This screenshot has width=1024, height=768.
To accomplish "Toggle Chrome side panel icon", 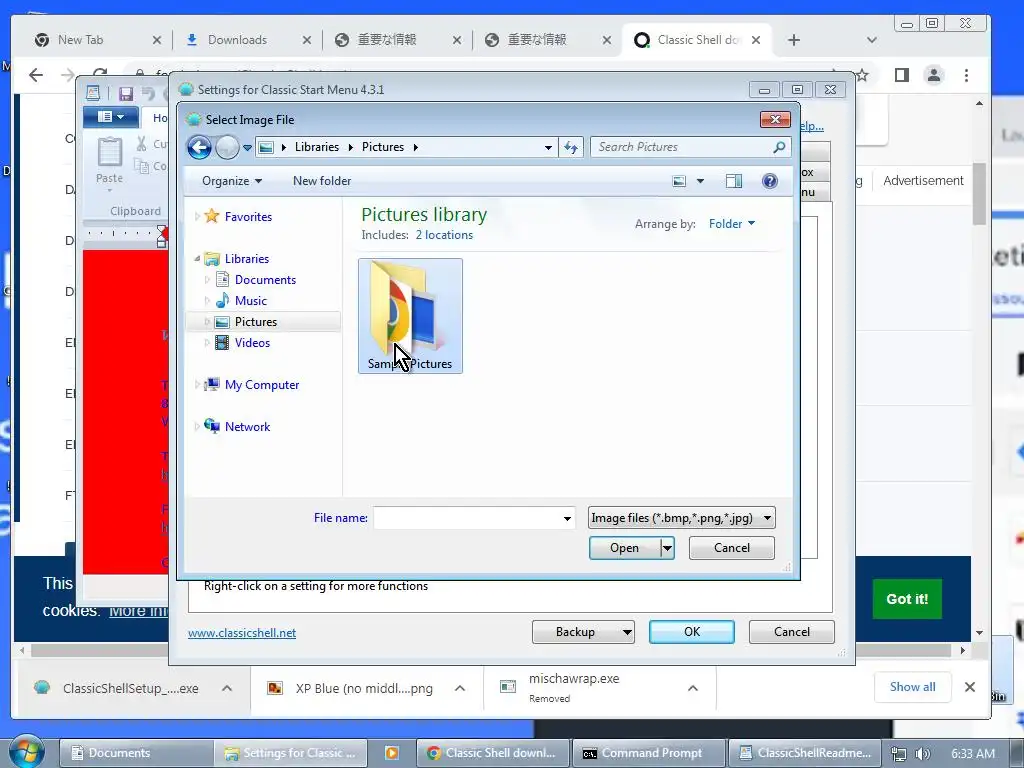I will pyautogui.click(x=902, y=76).
